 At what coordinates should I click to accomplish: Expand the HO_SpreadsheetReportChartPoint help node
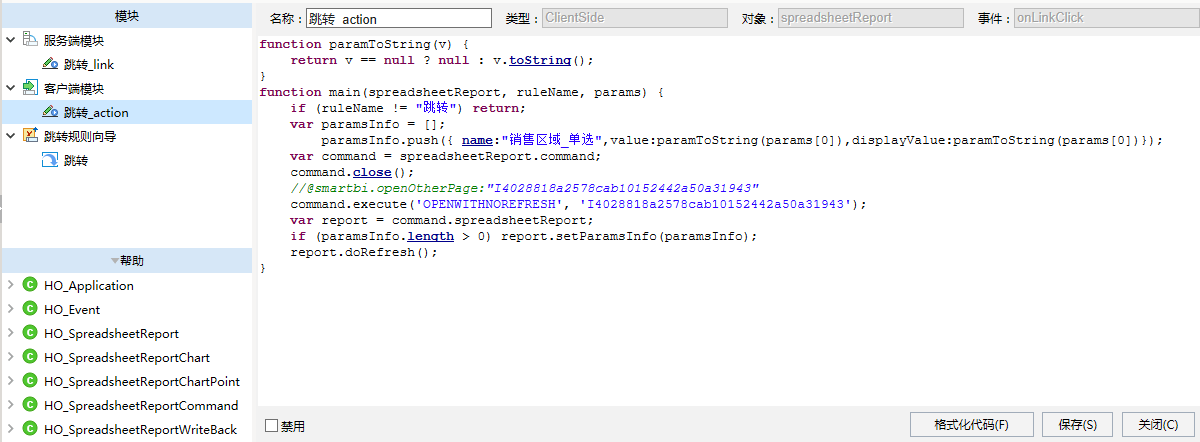pos(10,381)
